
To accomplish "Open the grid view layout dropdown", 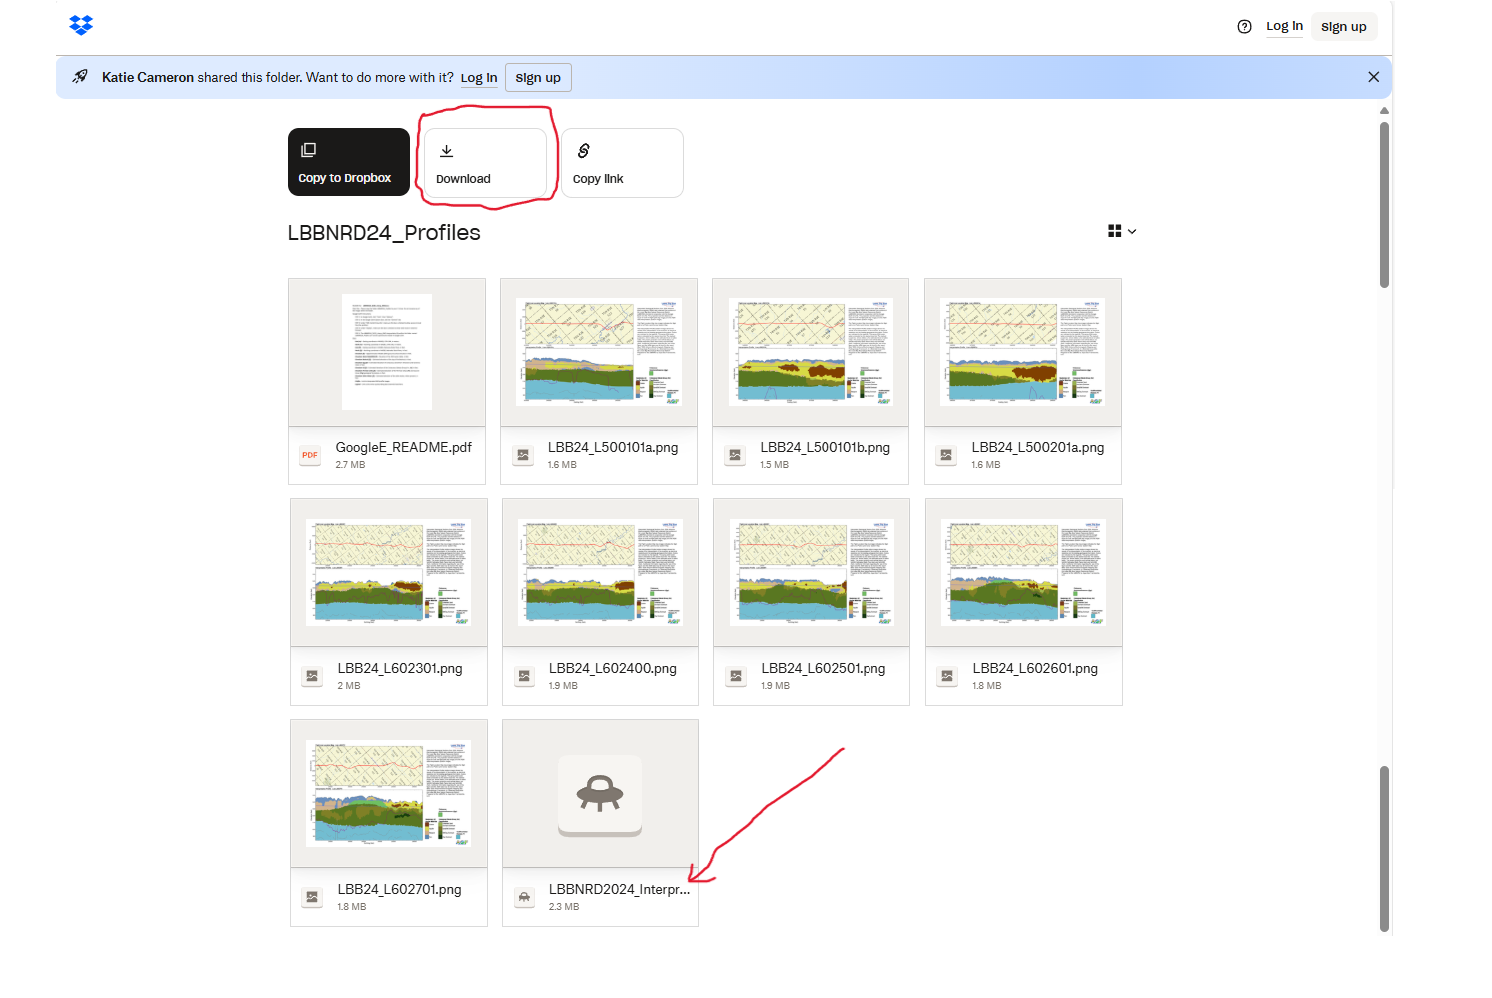I will click(1122, 231).
